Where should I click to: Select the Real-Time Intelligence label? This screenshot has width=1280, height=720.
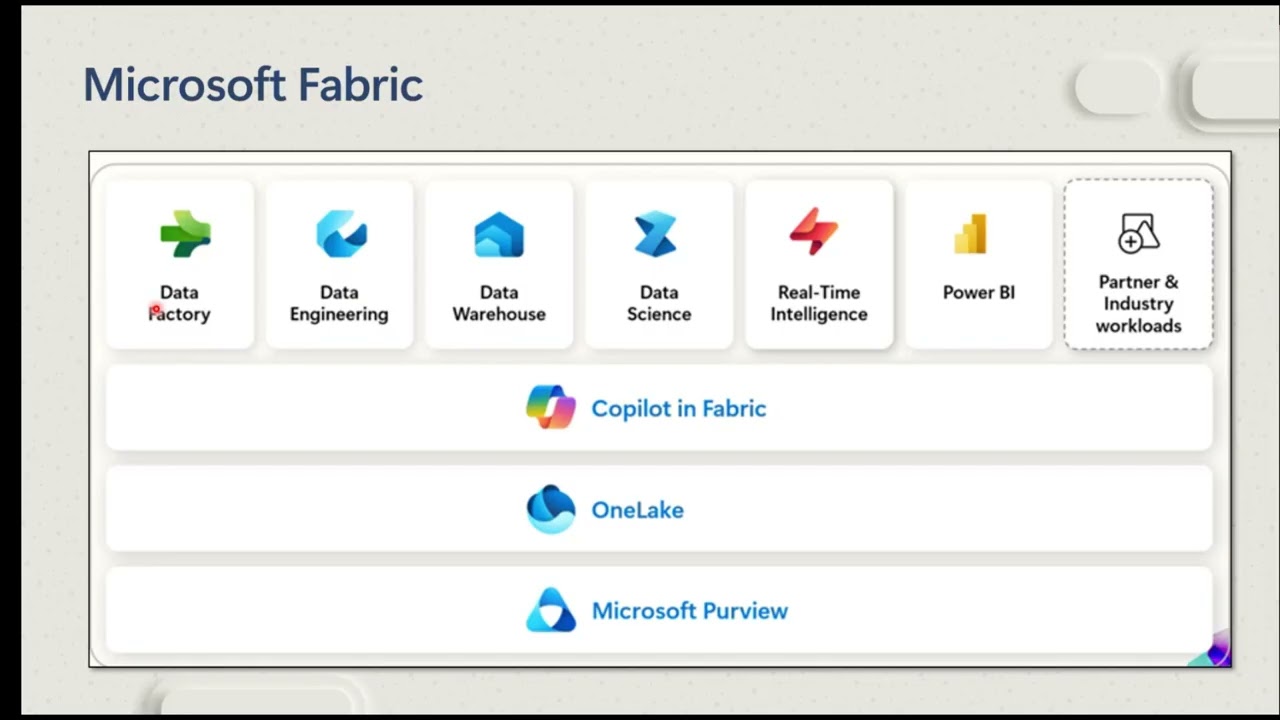point(819,303)
